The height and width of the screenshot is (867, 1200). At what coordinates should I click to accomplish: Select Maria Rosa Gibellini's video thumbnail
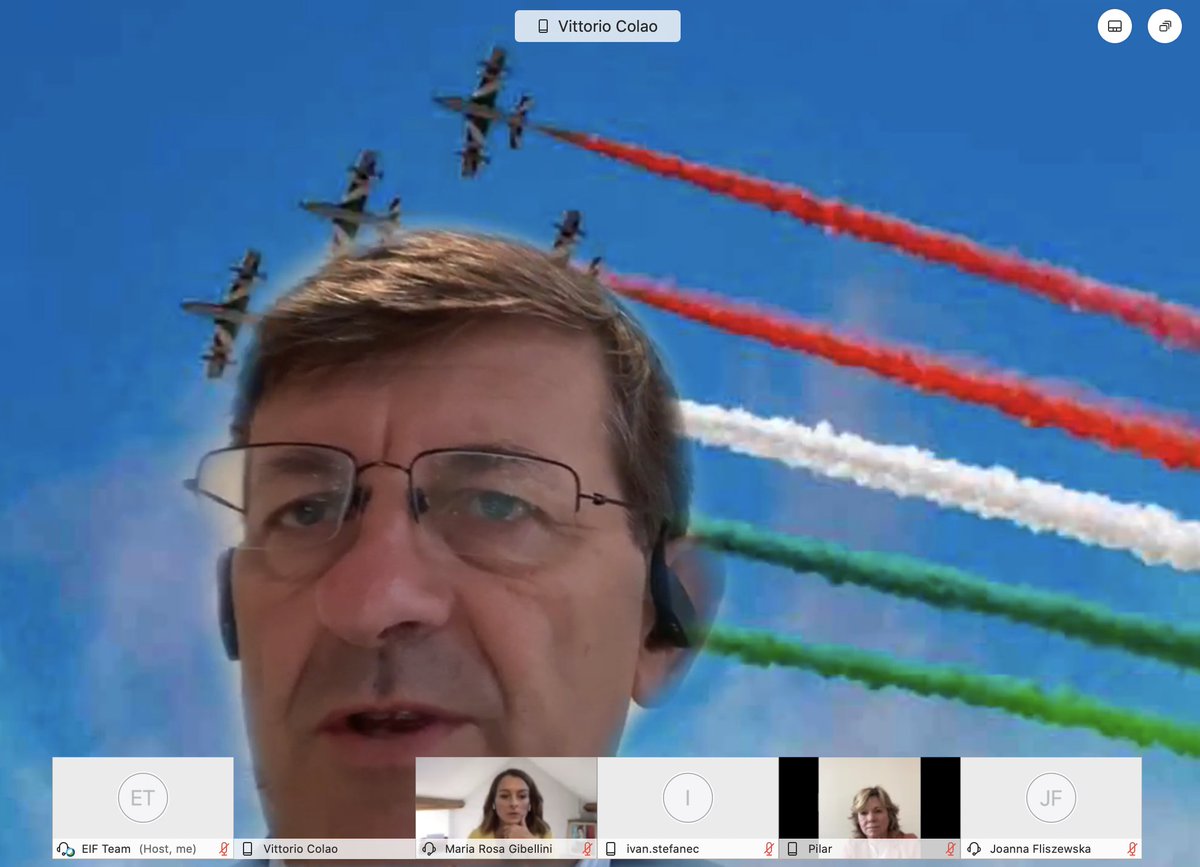tap(506, 808)
